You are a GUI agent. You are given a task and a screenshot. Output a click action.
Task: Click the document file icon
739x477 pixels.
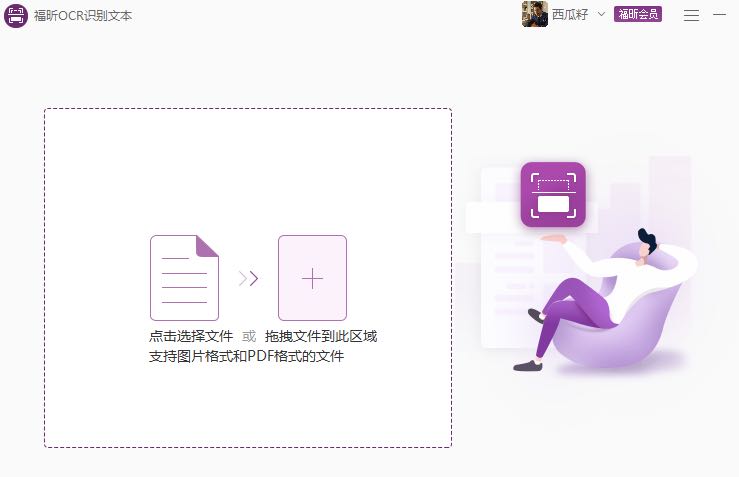(184, 277)
